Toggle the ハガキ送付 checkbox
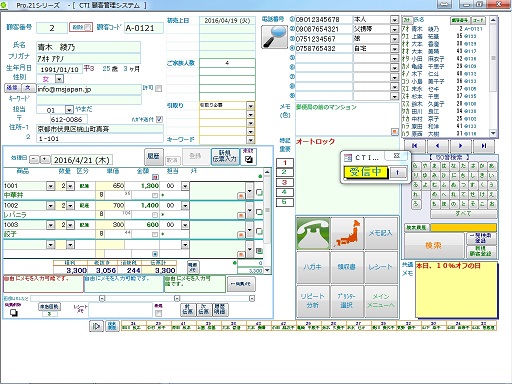Screen dimensions: 512x384 (159, 119)
